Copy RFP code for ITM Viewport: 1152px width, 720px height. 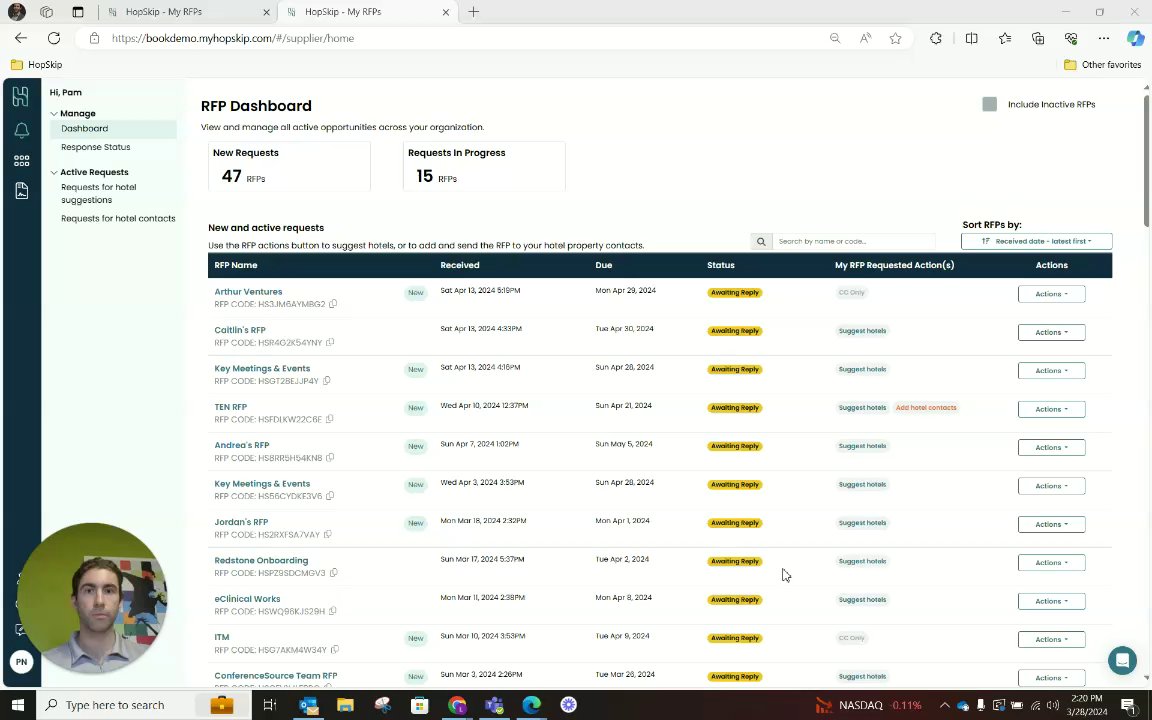coord(335,649)
